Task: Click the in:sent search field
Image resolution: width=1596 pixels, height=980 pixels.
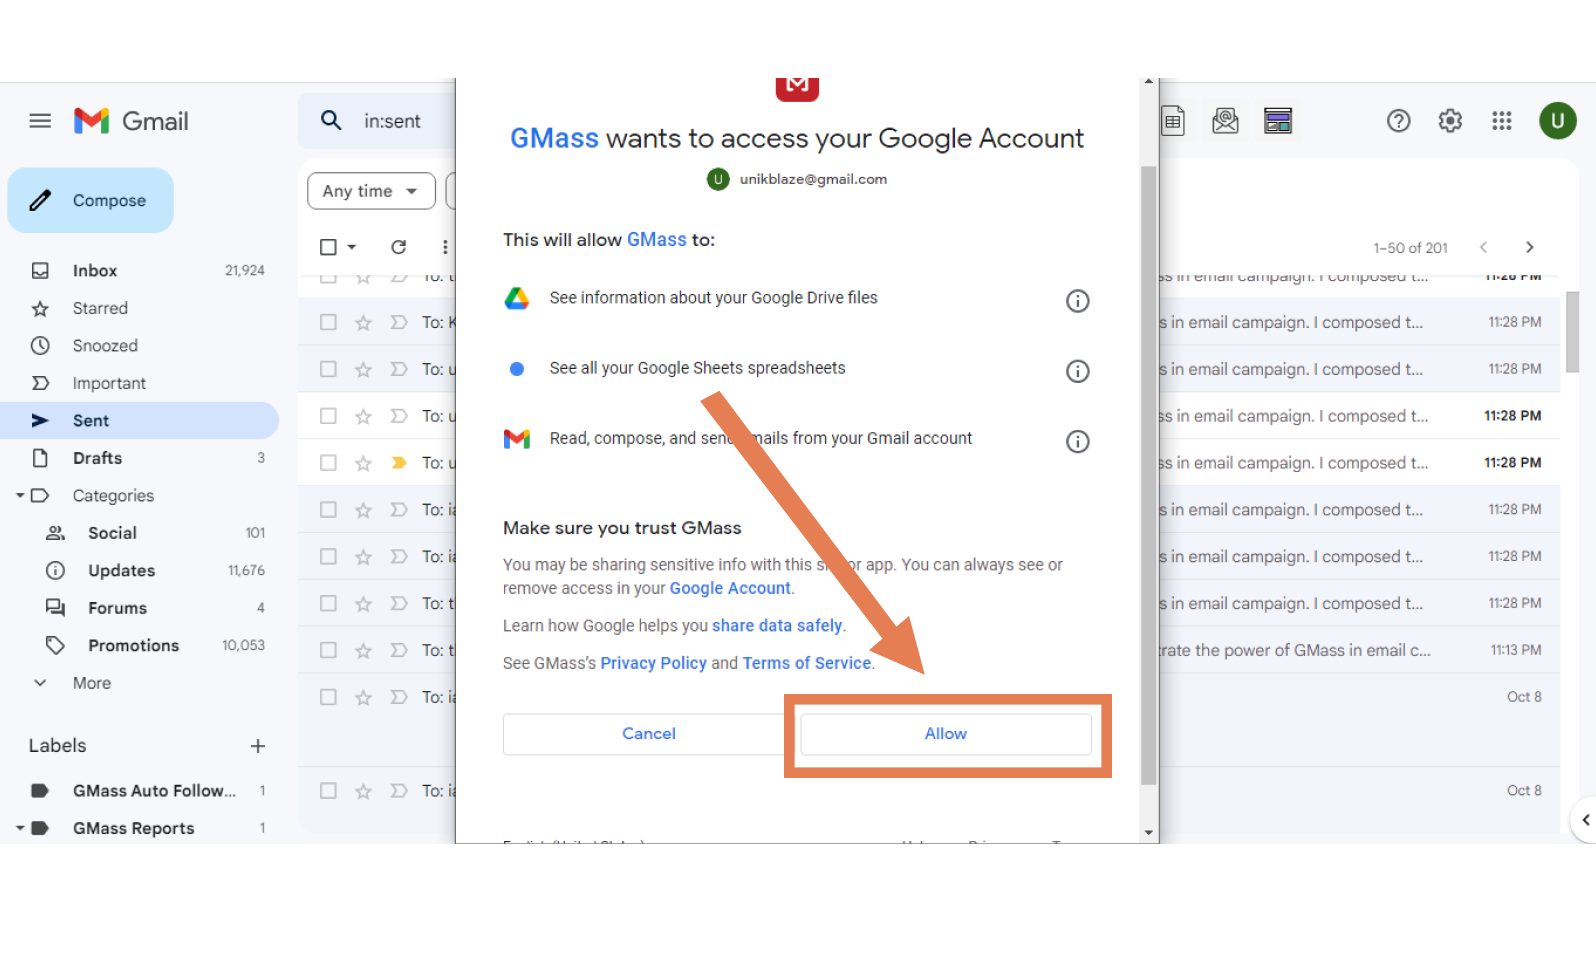Action: 392,121
